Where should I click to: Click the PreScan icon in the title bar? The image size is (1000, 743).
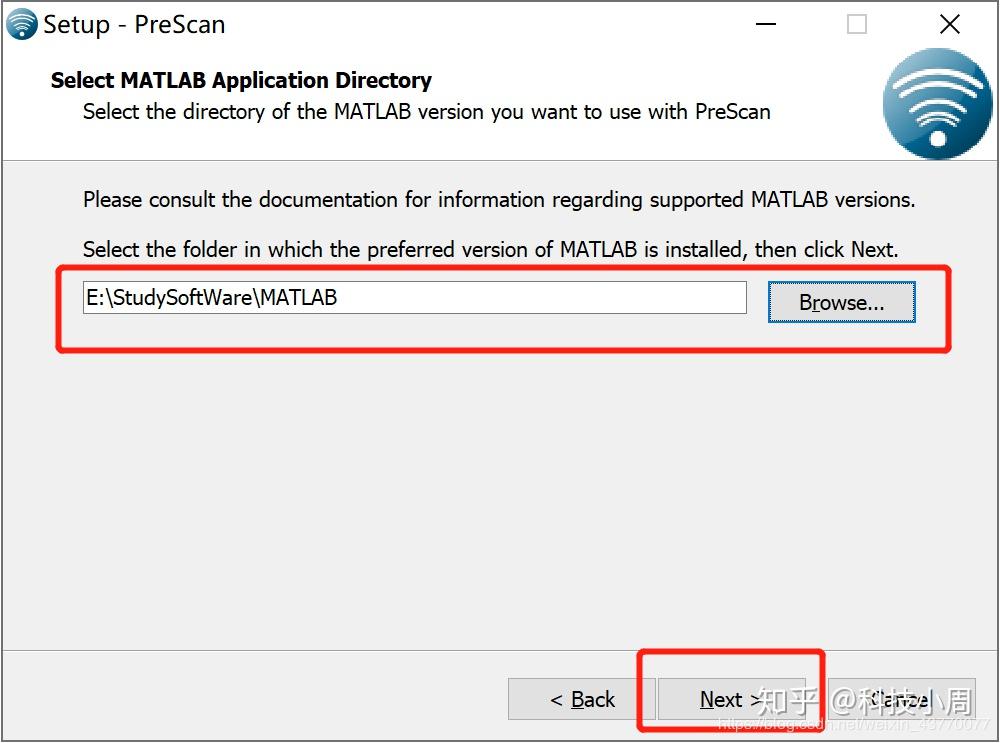22,24
